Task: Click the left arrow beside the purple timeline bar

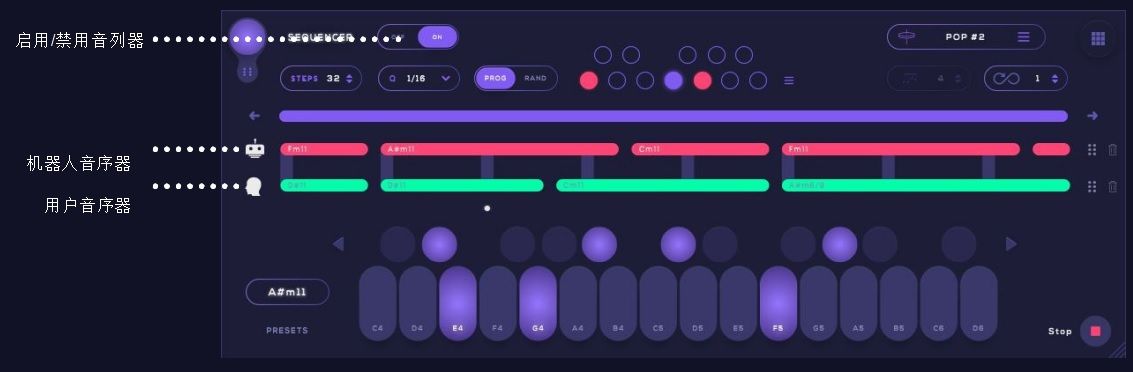Action: pos(254,116)
